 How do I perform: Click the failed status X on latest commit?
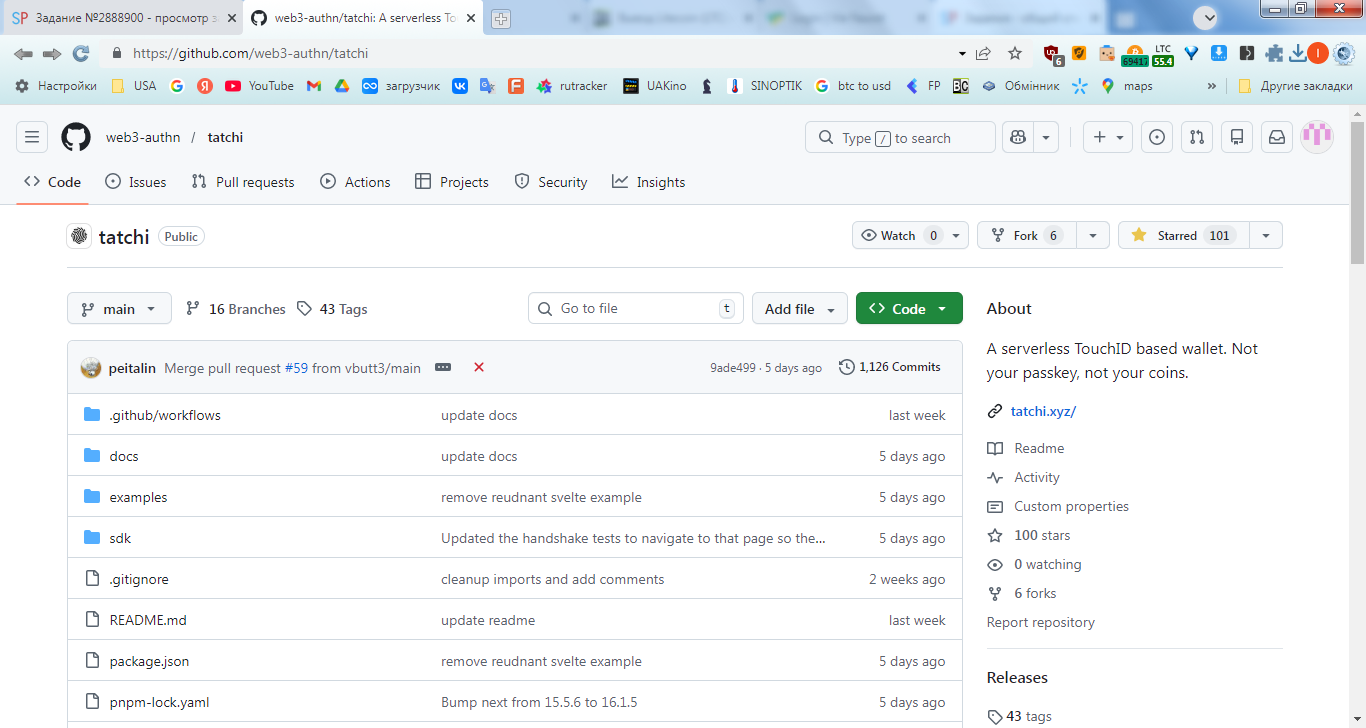(479, 367)
